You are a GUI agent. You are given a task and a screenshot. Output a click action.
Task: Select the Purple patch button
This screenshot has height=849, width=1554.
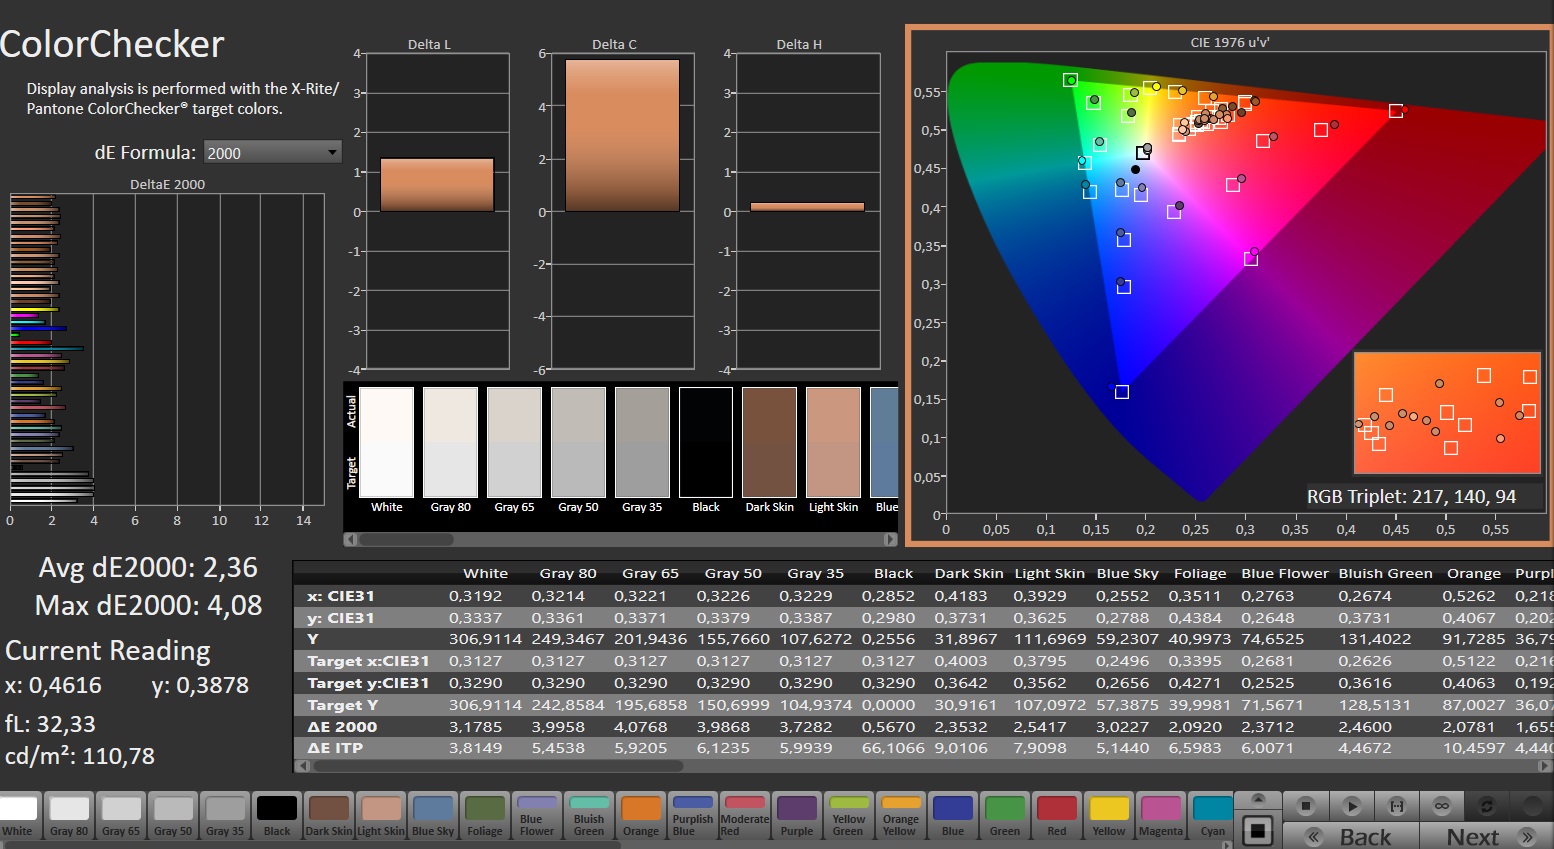pos(797,815)
